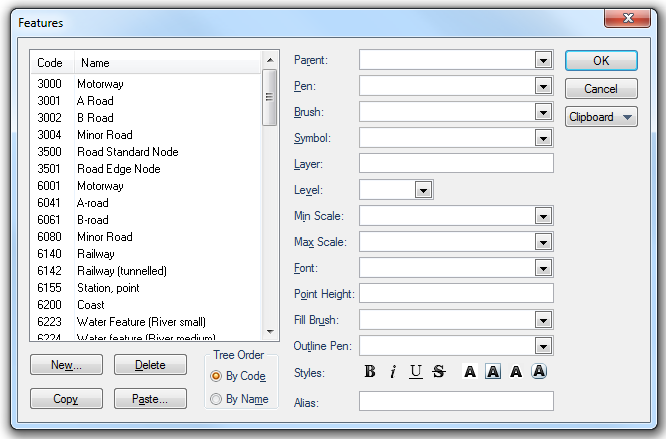Select Railway (tunnelled) in the features list
The image size is (666, 439).
[x=121, y=271]
